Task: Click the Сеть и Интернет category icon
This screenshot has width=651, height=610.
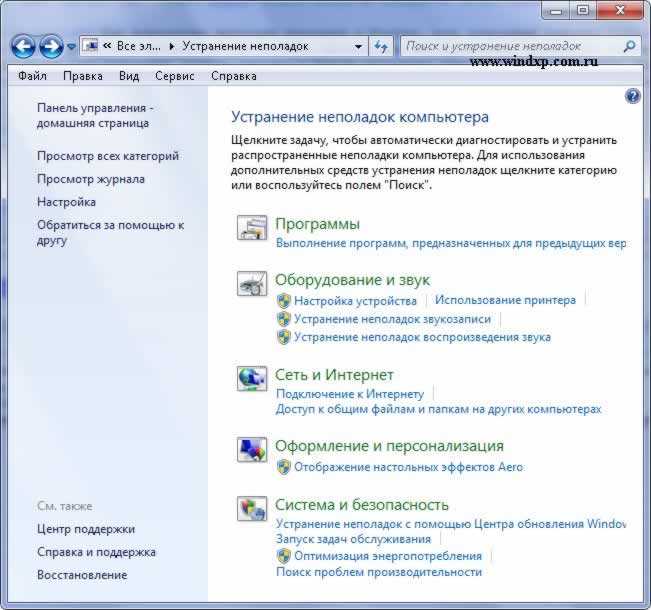Action: click(252, 378)
